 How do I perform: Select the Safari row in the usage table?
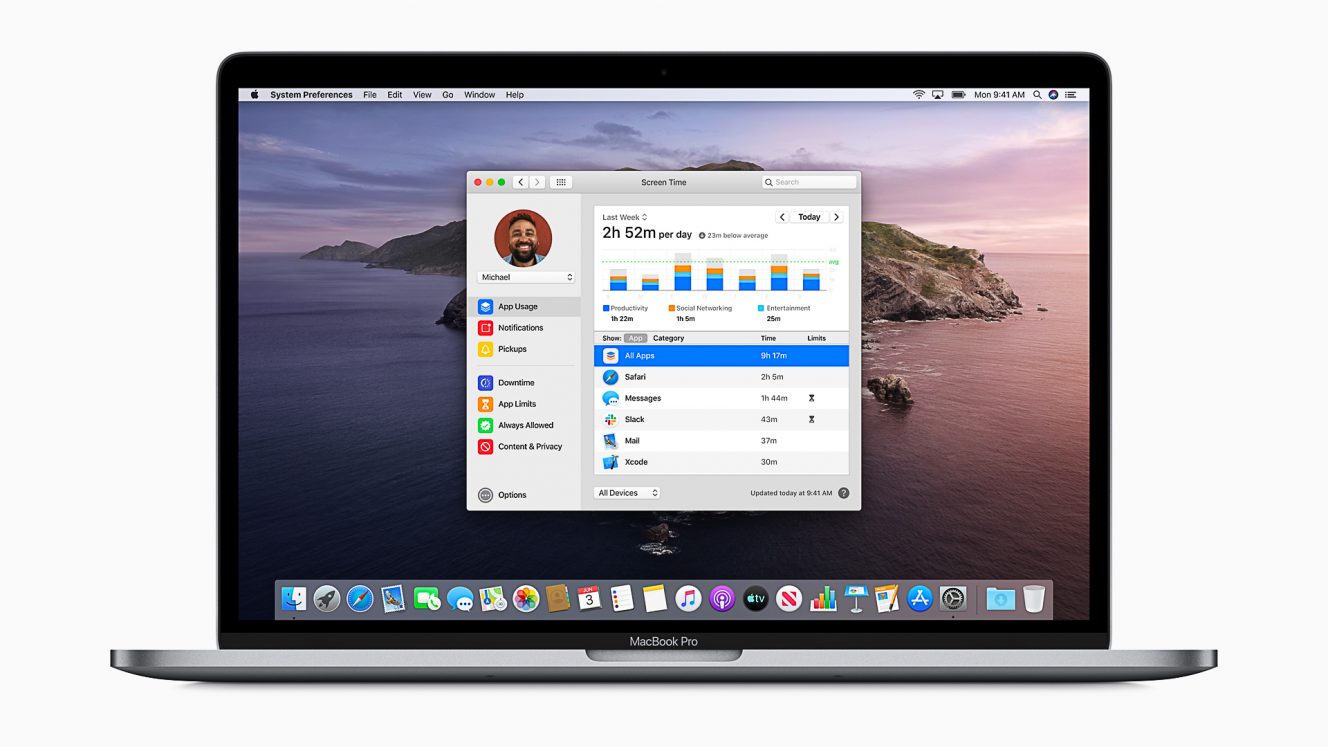click(x=721, y=377)
